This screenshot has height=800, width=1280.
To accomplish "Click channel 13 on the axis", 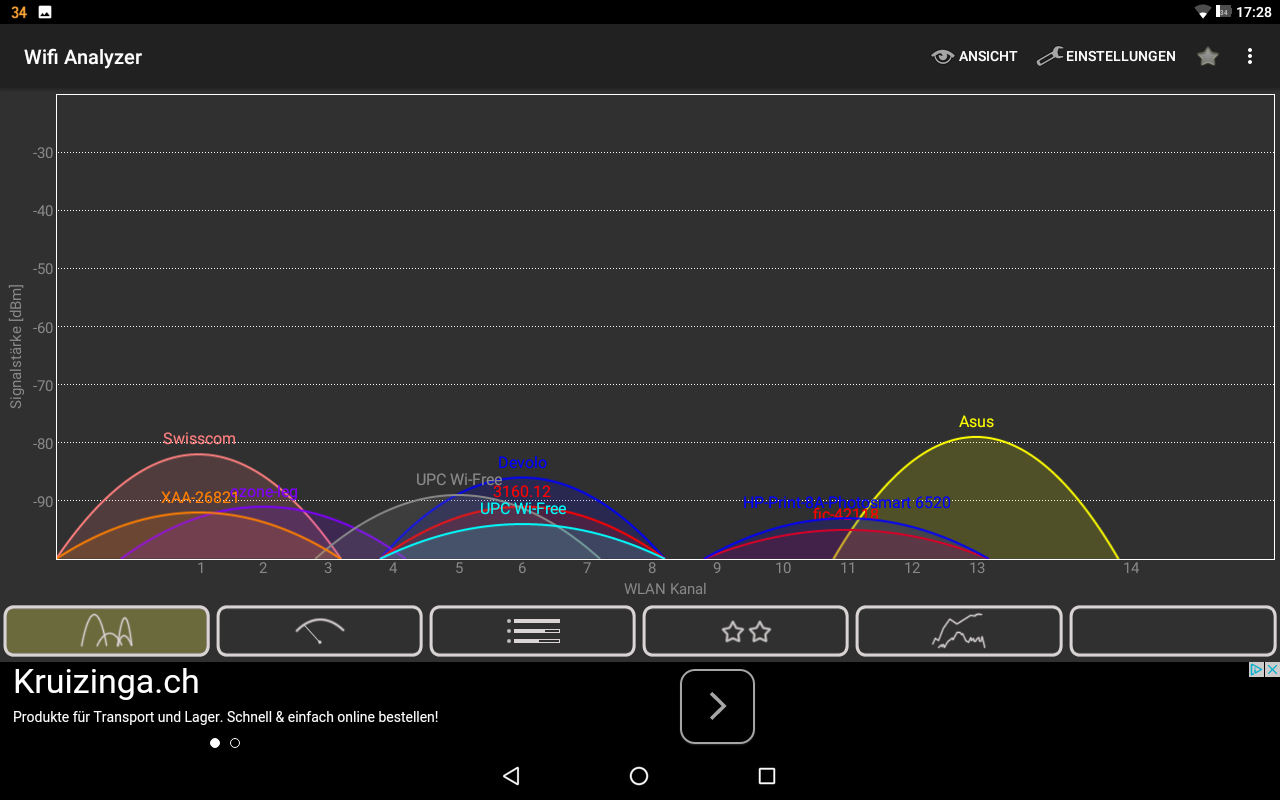I will [976, 569].
